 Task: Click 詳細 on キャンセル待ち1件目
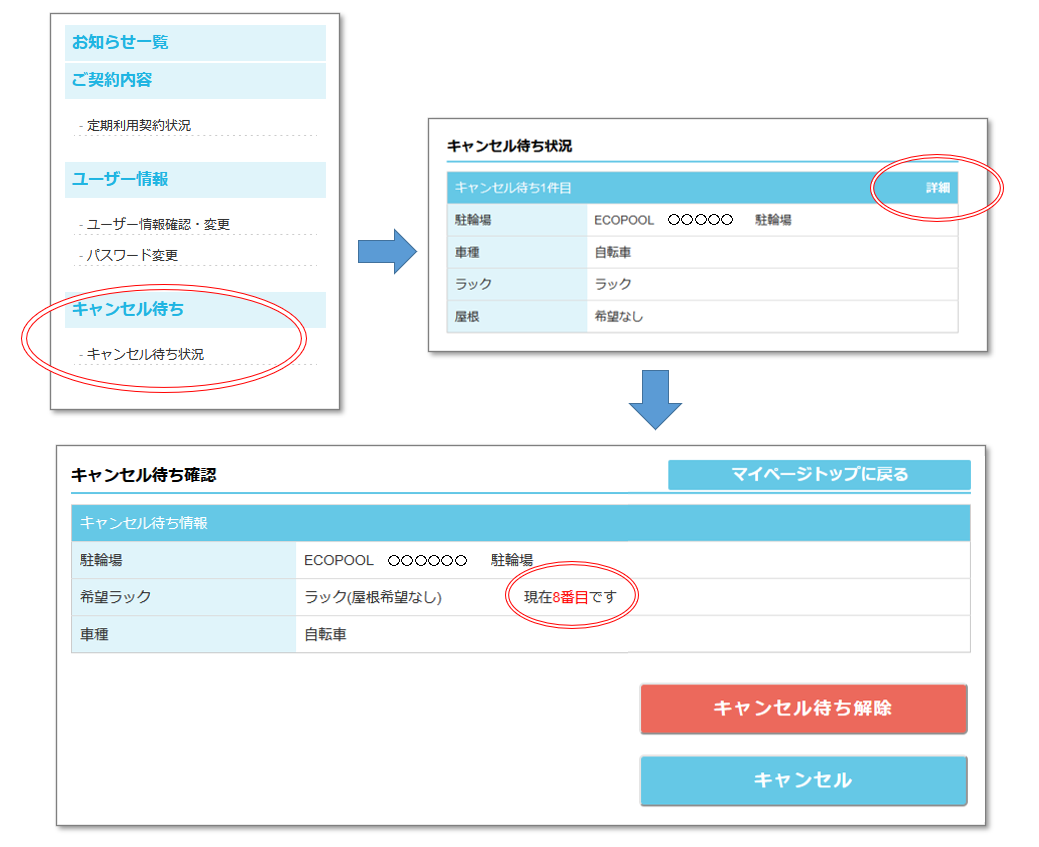tap(937, 188)
